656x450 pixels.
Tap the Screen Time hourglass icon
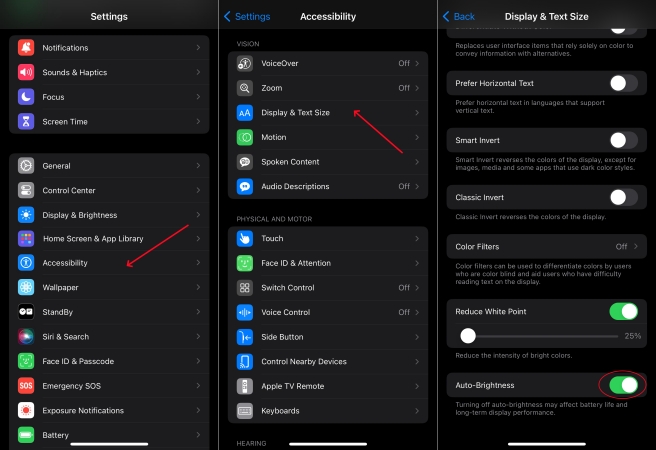26,122
